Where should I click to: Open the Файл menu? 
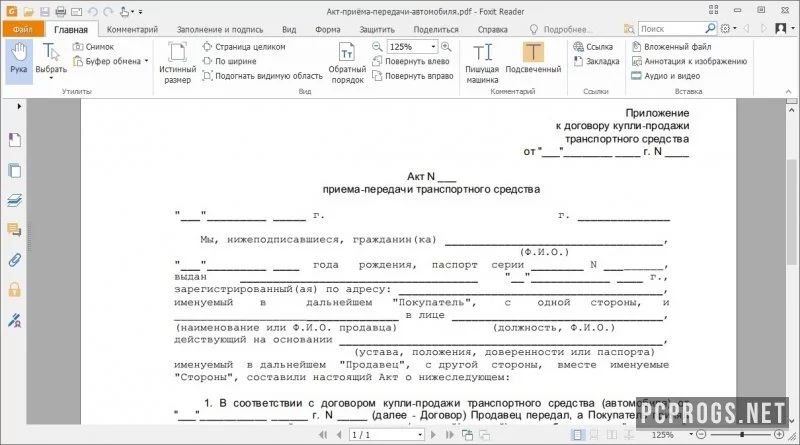[x=22, y=29]
